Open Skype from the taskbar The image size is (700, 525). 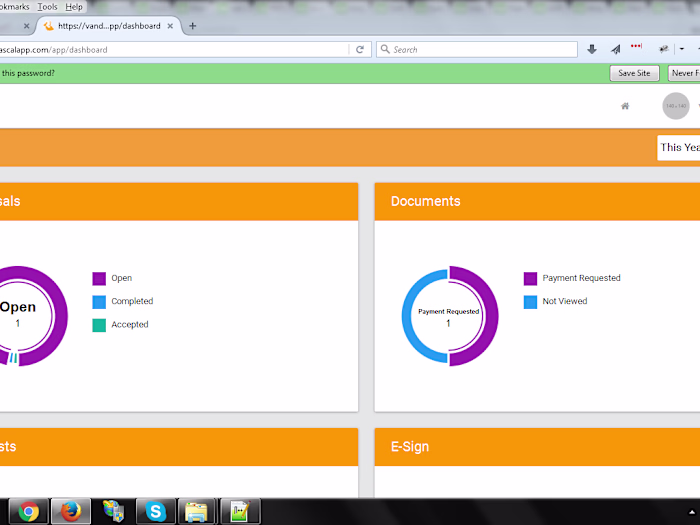[155, 511]
